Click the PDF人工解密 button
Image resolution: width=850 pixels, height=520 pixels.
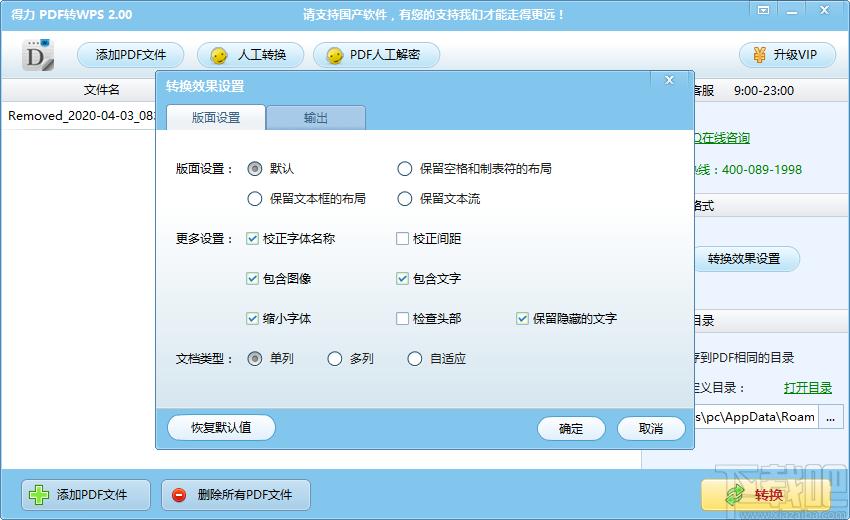point(376,55)
